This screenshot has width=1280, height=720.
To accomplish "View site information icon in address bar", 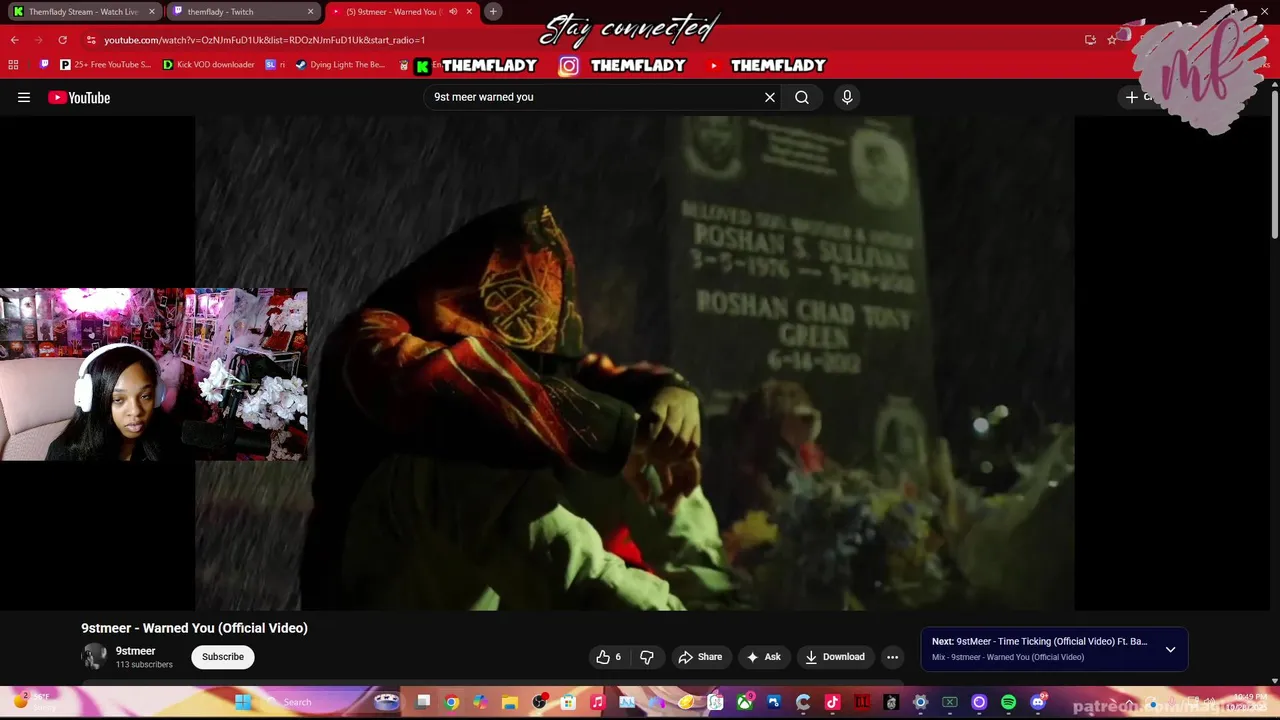I will pyautogui.click(x=91, y=40).
